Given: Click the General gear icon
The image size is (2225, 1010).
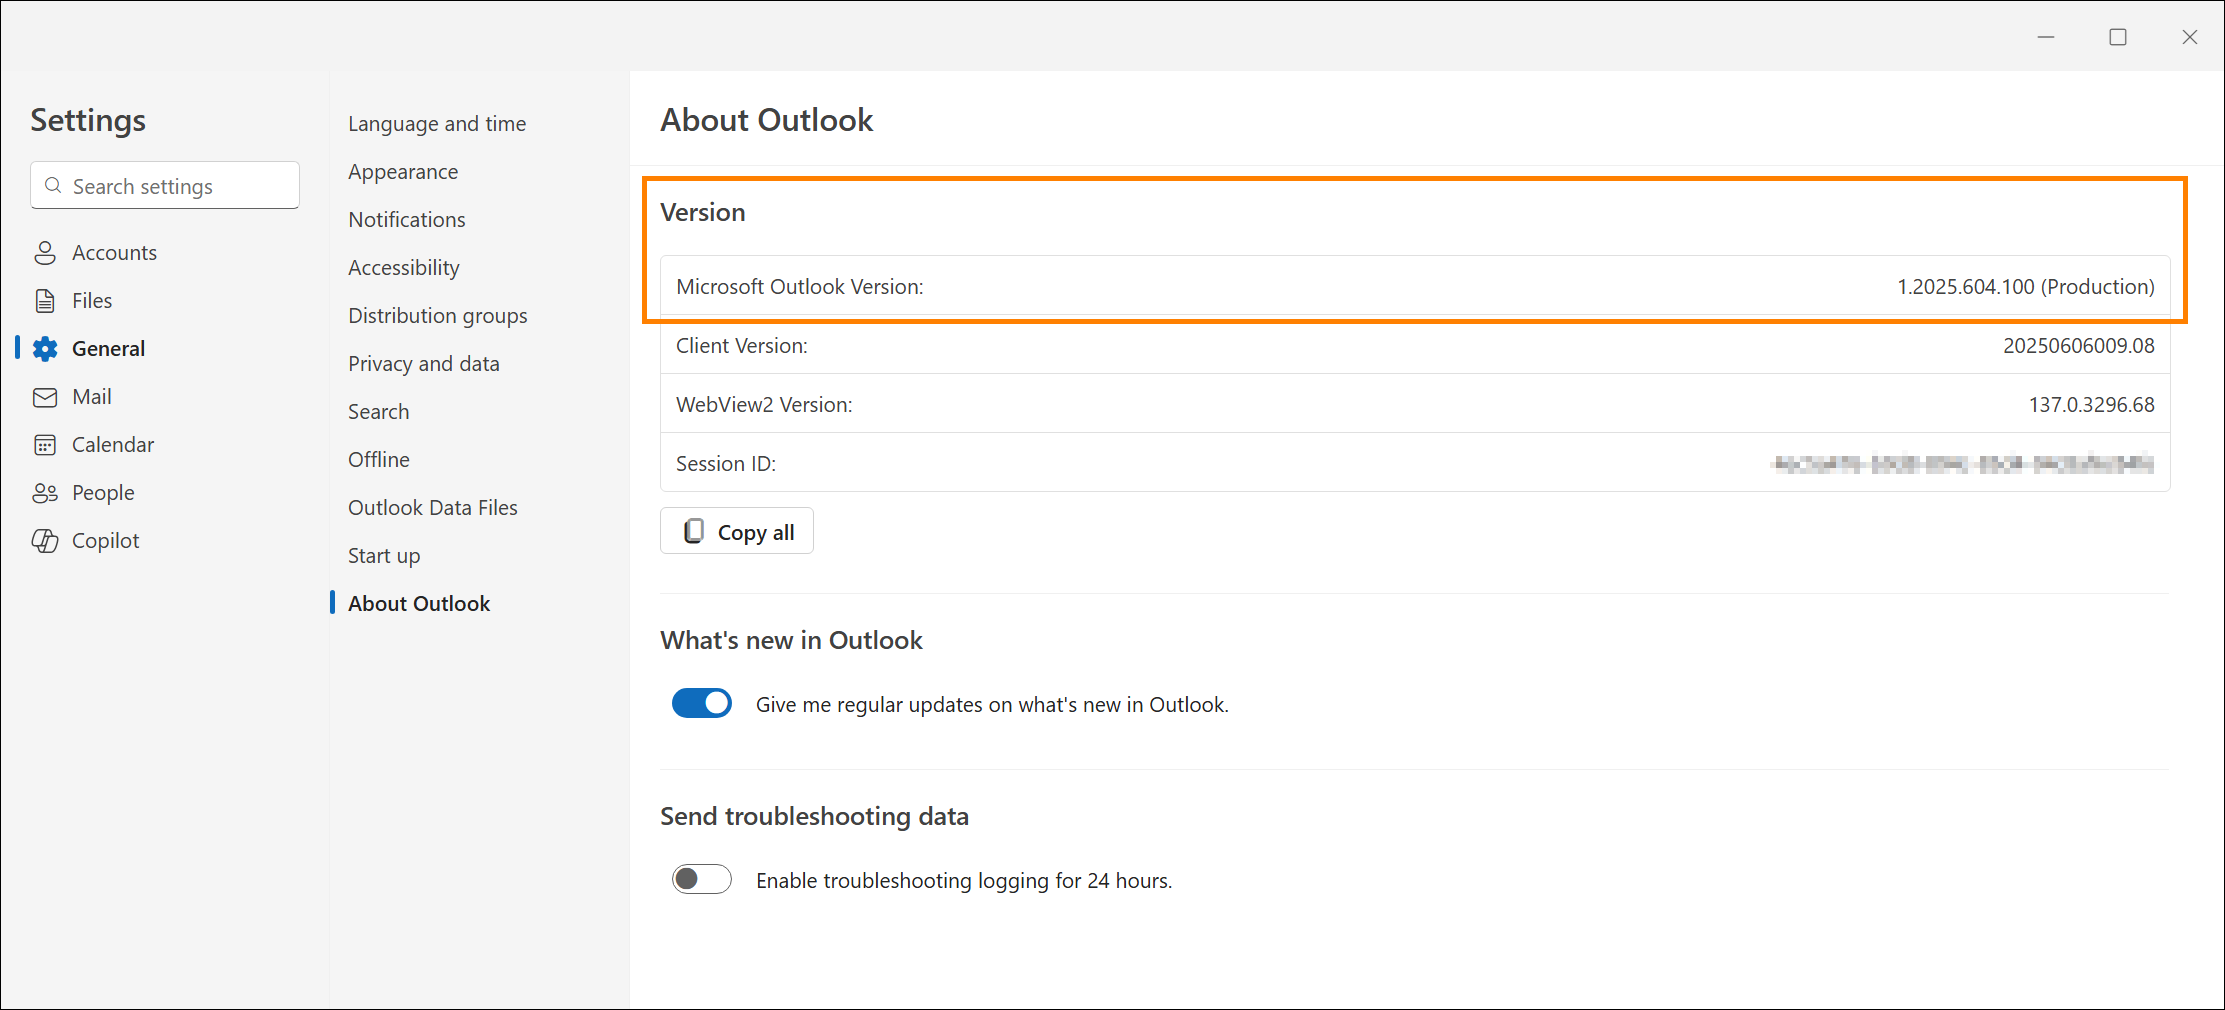Looking at the screenshot, I should coord(45,349).
